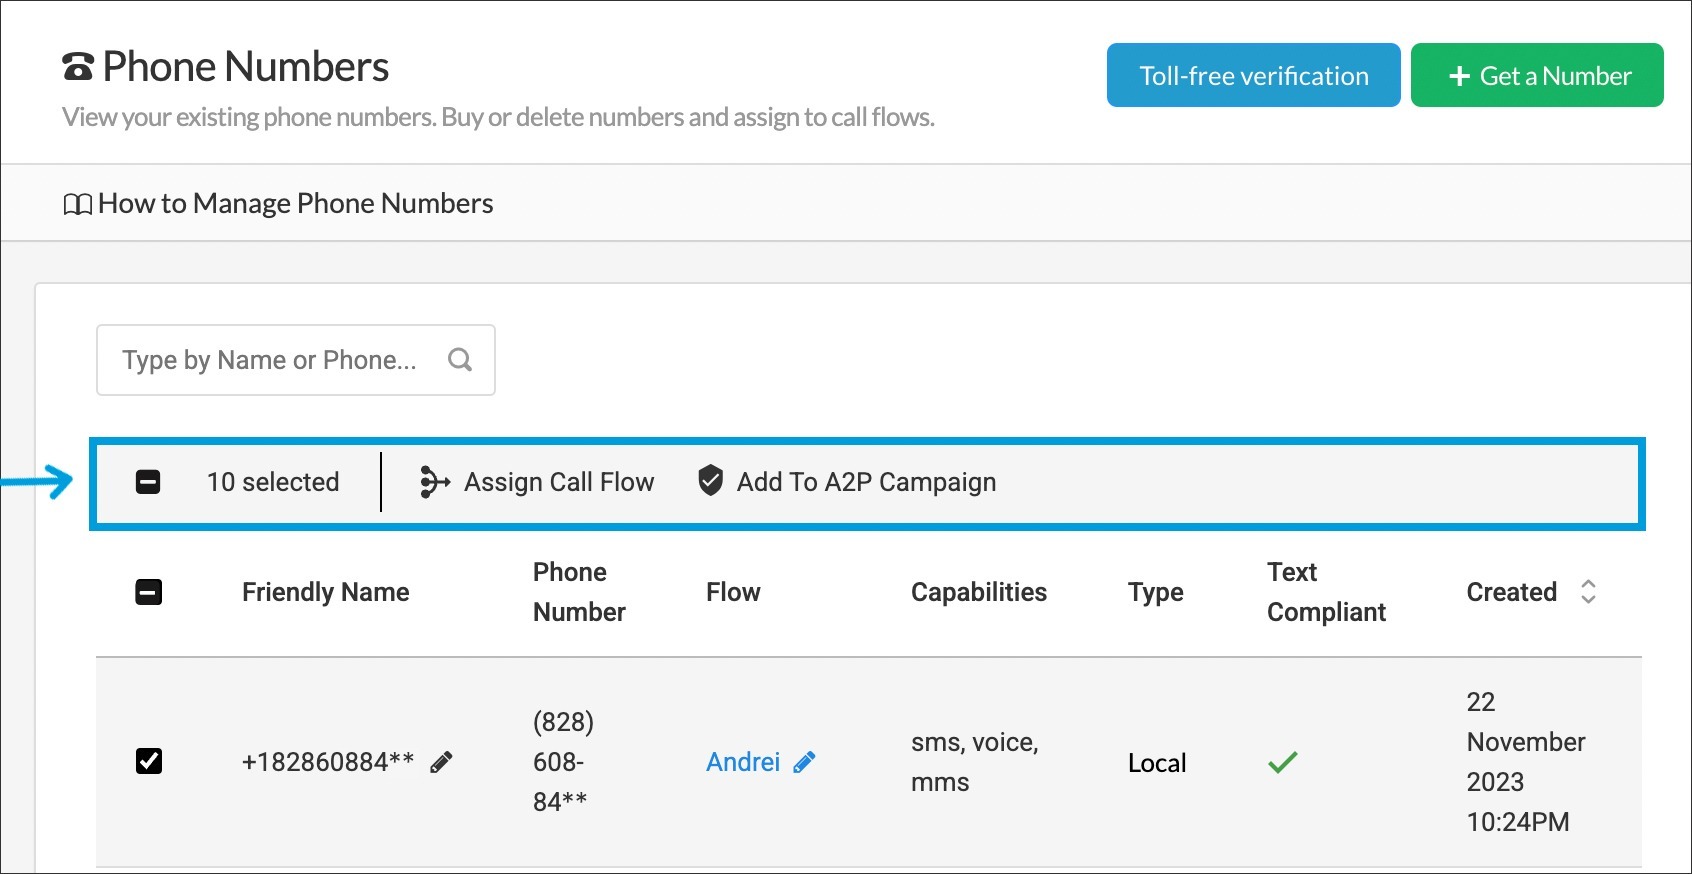Uncheck the +182860884** row checkbox
The width and height of the screenshot is (1692, 874).
(x=148, y=761)
